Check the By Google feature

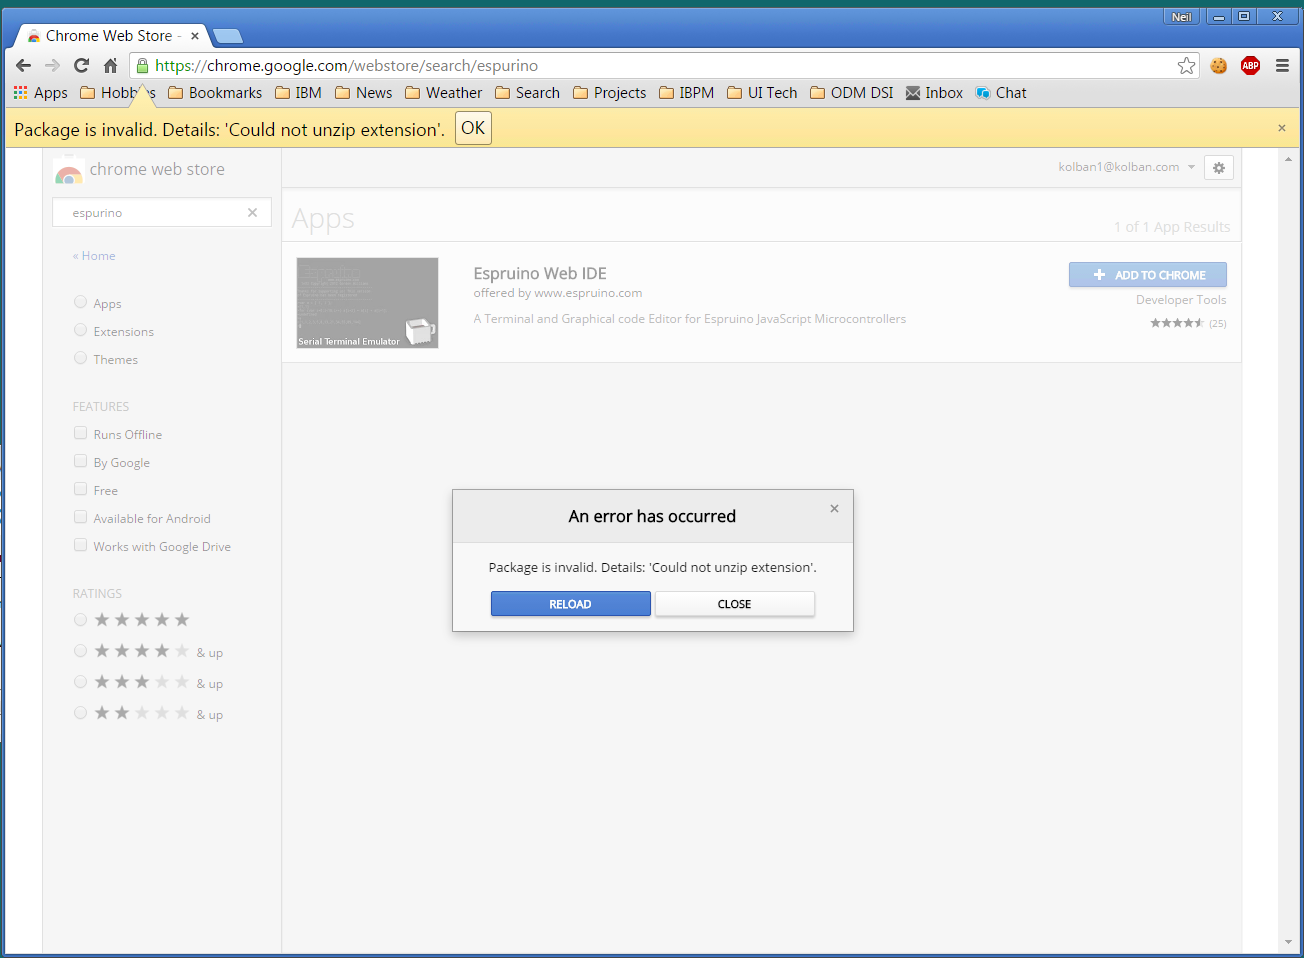click(x=81, y=461)
